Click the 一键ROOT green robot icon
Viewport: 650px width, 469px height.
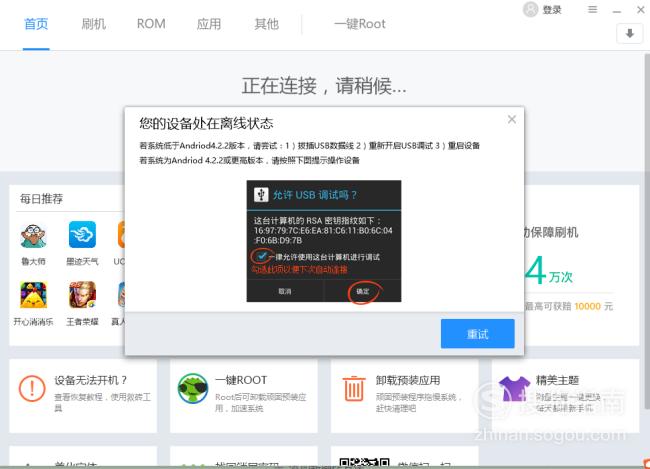pos(193,389)
